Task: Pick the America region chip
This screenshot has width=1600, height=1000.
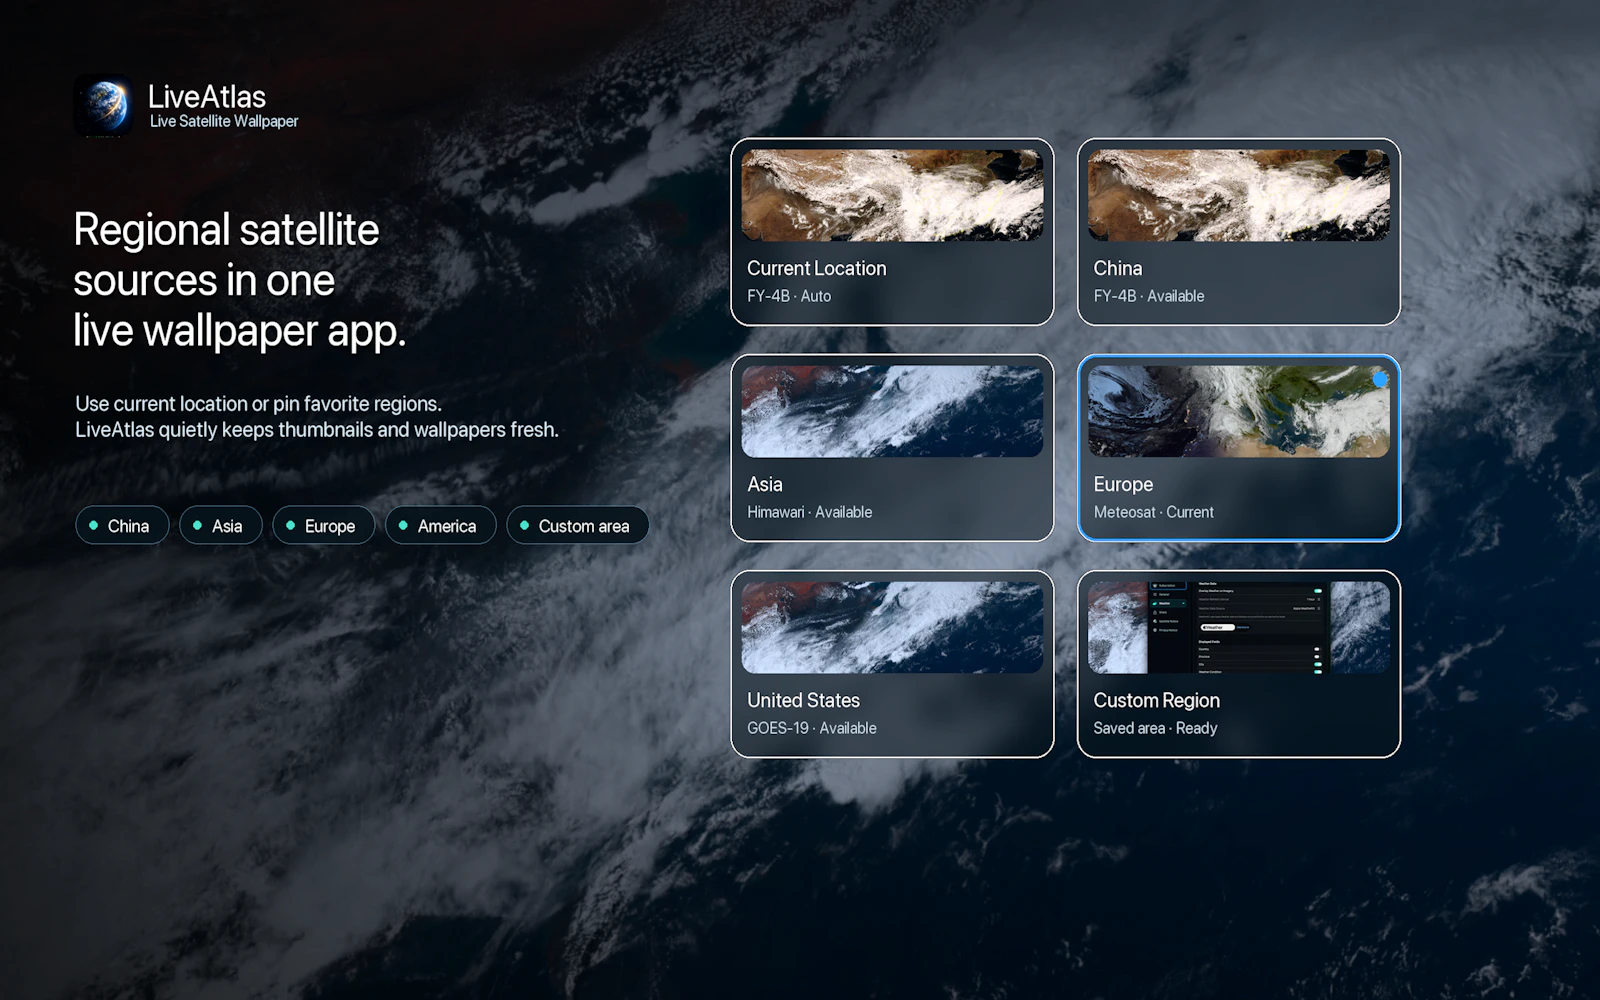Action: pyautogui.click(x=440, y=525)
